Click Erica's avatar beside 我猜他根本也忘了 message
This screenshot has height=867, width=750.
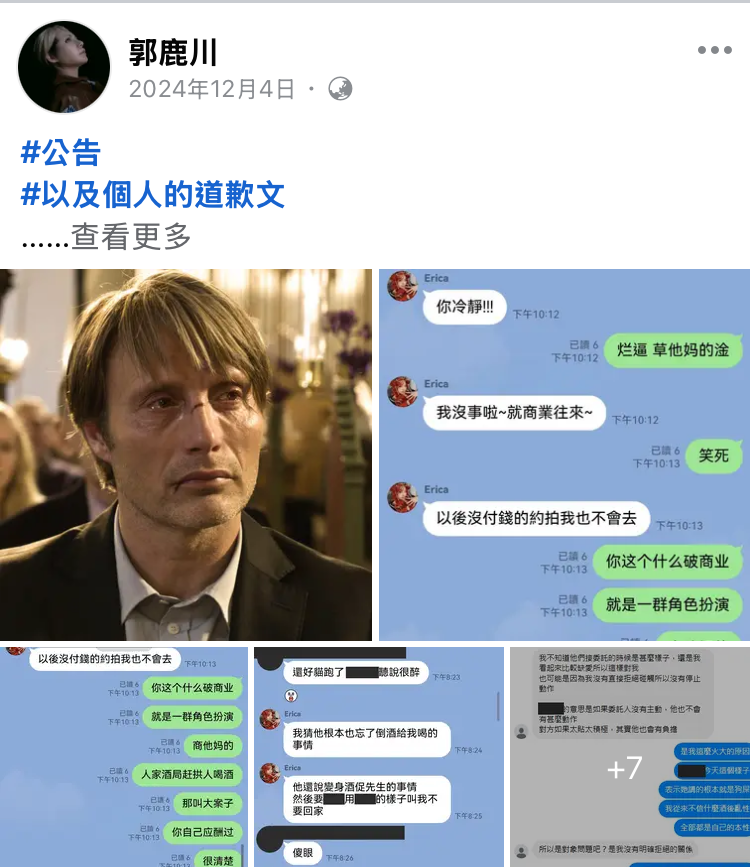coord(270,719)
